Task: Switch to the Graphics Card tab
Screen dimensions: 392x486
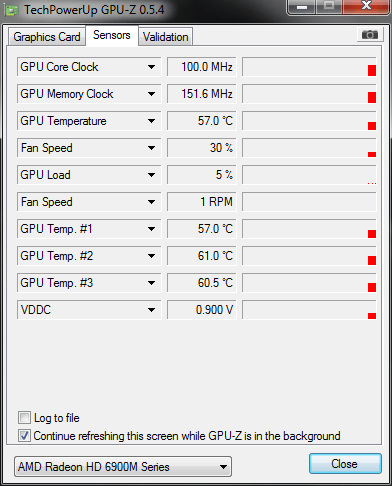Action: point(47,37)
